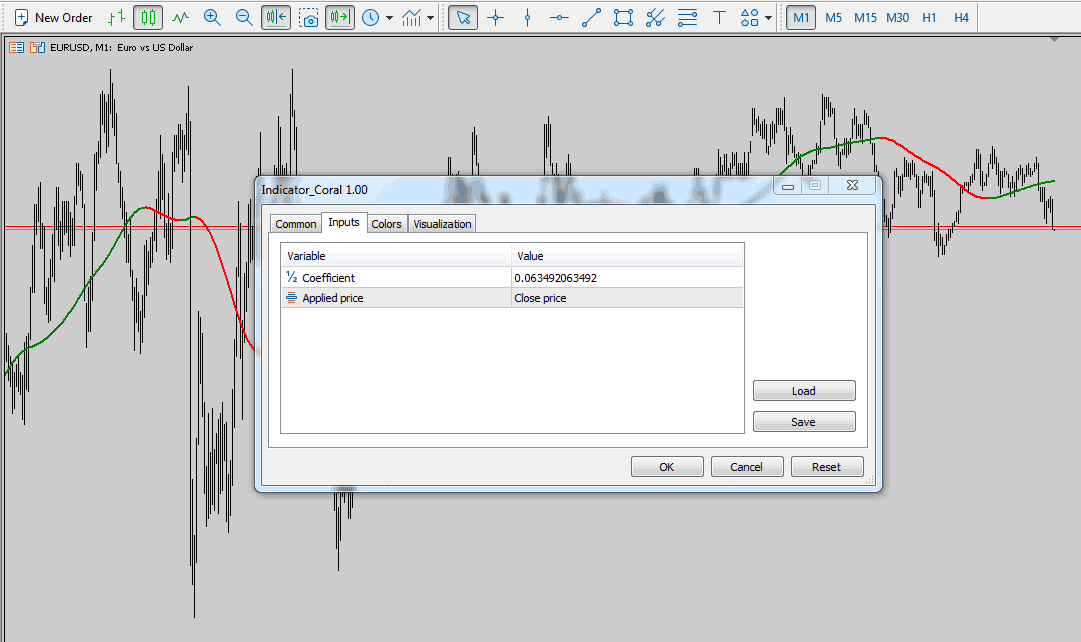The image size is (1081, 642).
Task: Switch to H1 timeframe
Action: click(929, 17)
